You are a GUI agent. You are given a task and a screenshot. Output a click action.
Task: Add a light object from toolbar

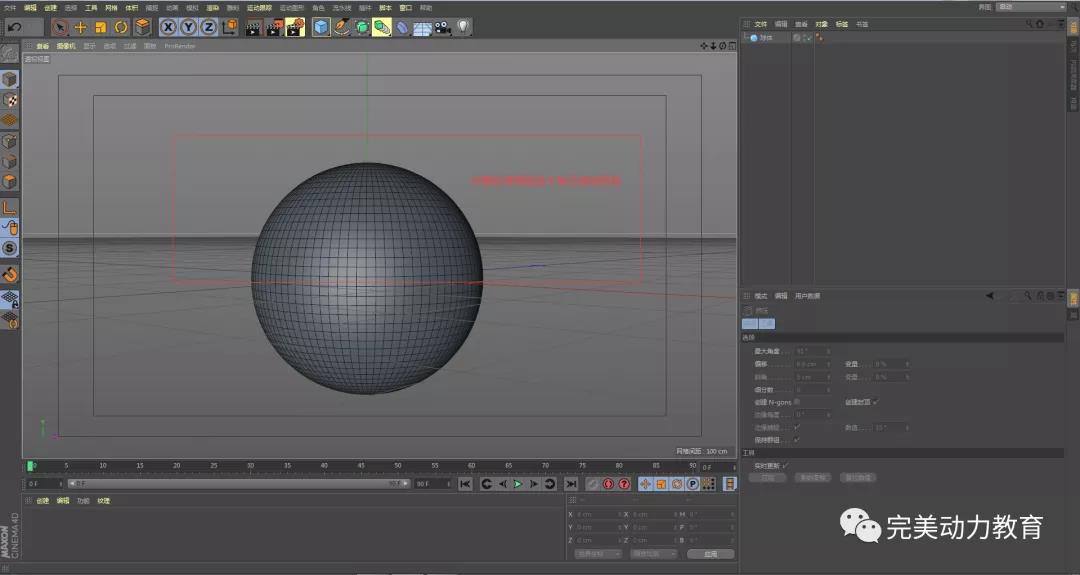point(463,27)
